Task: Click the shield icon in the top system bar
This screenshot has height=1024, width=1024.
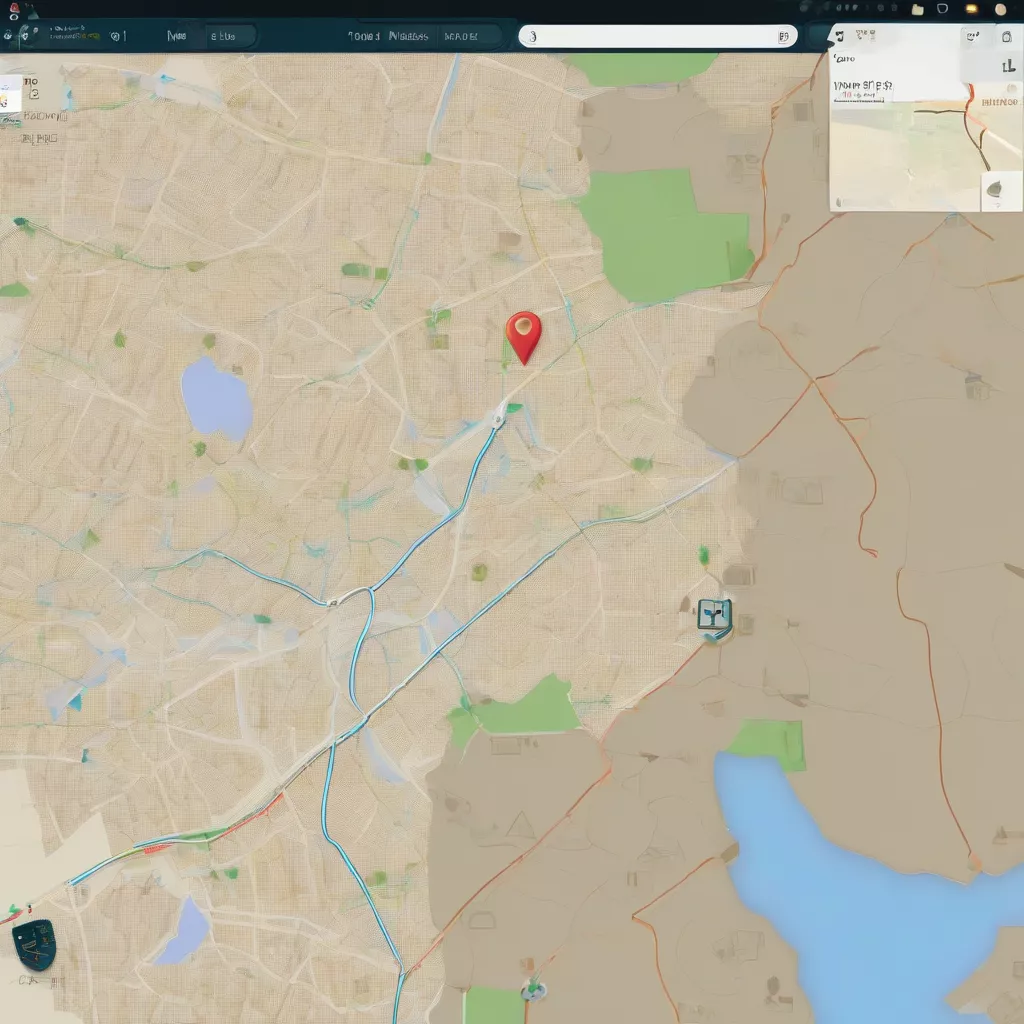Action: (x=942, y=9)
